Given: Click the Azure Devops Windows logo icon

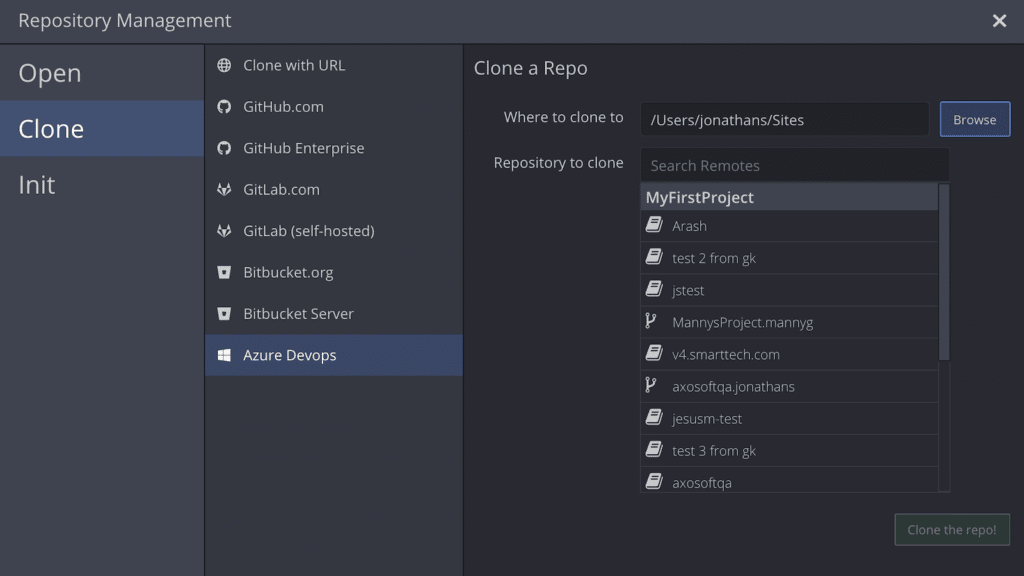Looking at the screenshot, I should click(x=224, y=355).
